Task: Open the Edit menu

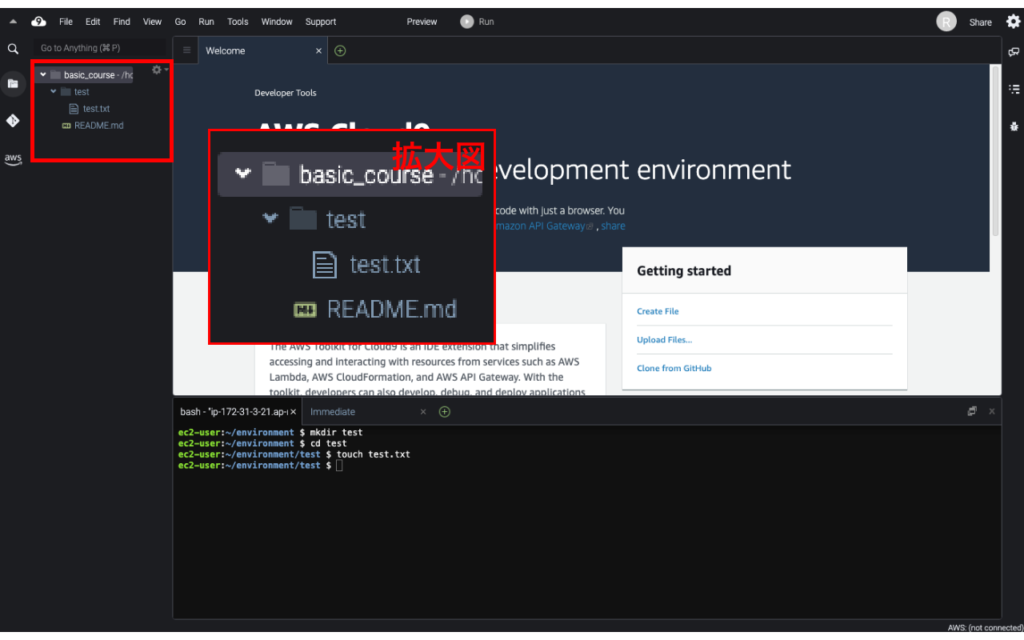Action: coord(93,22)
